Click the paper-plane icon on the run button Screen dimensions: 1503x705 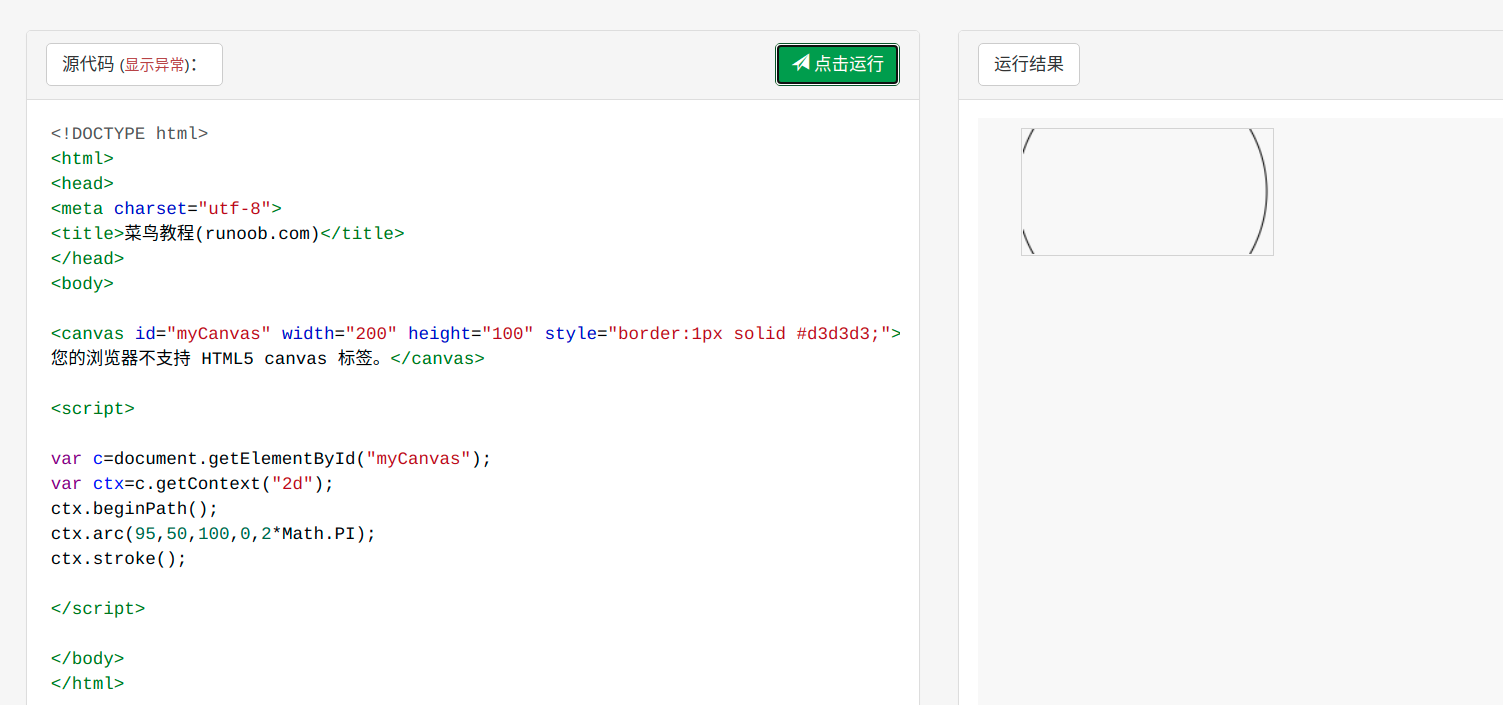coord(800,63)
